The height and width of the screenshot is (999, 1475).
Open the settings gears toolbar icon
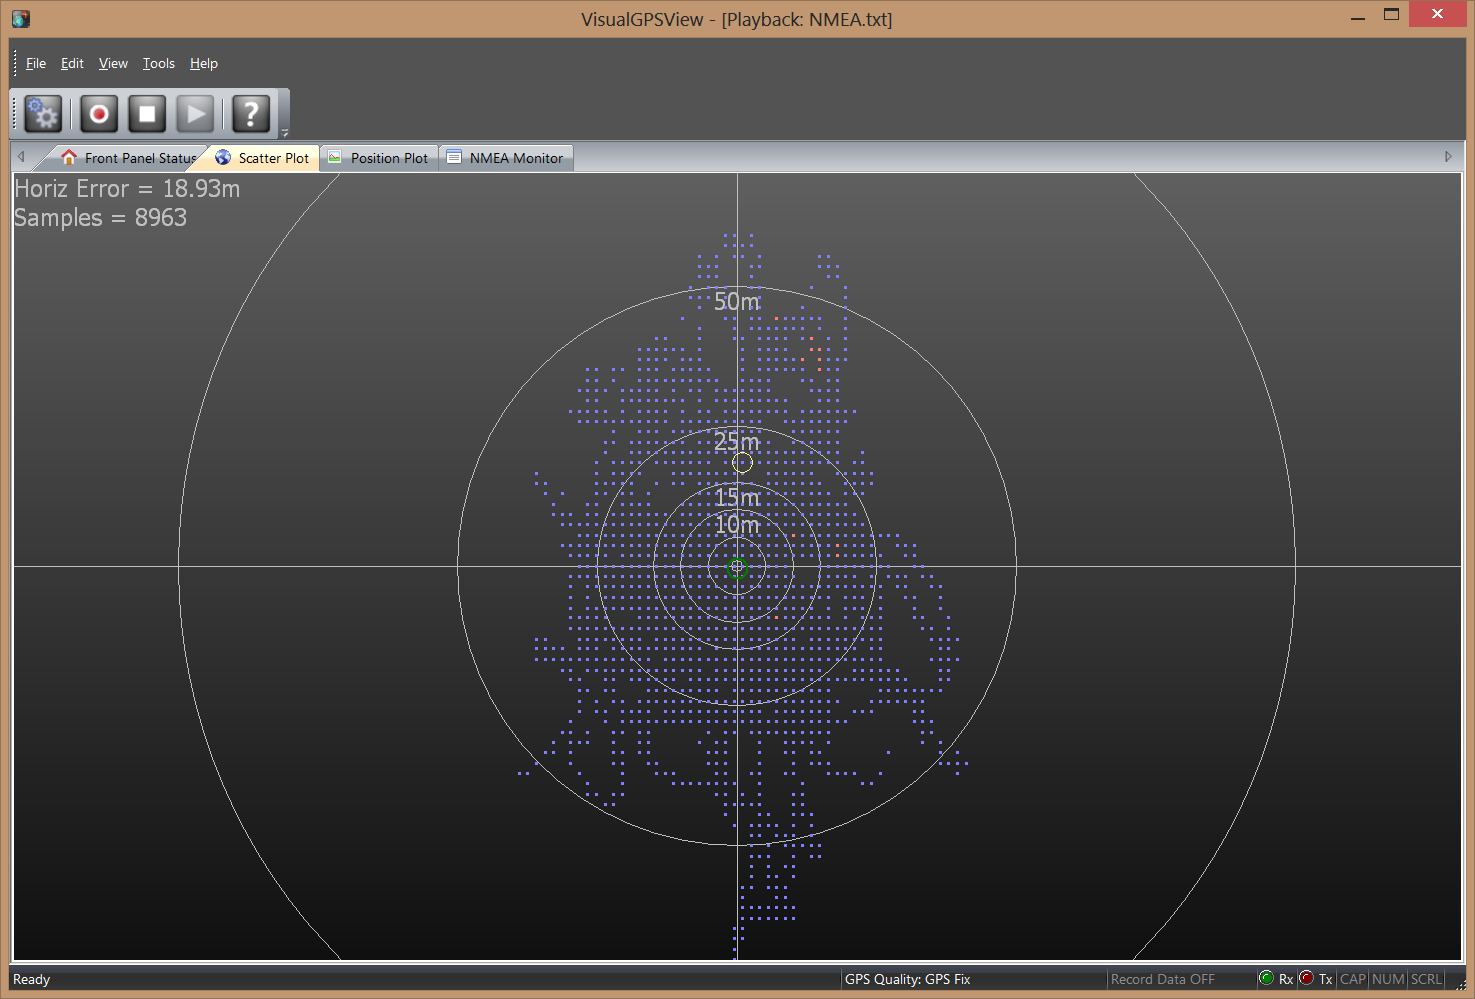(43, 114)
